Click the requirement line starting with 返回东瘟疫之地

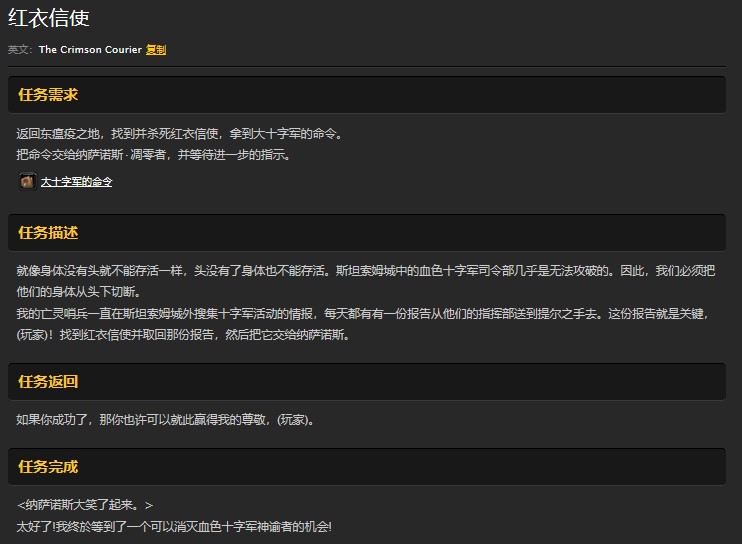click(x=180, y=134)
